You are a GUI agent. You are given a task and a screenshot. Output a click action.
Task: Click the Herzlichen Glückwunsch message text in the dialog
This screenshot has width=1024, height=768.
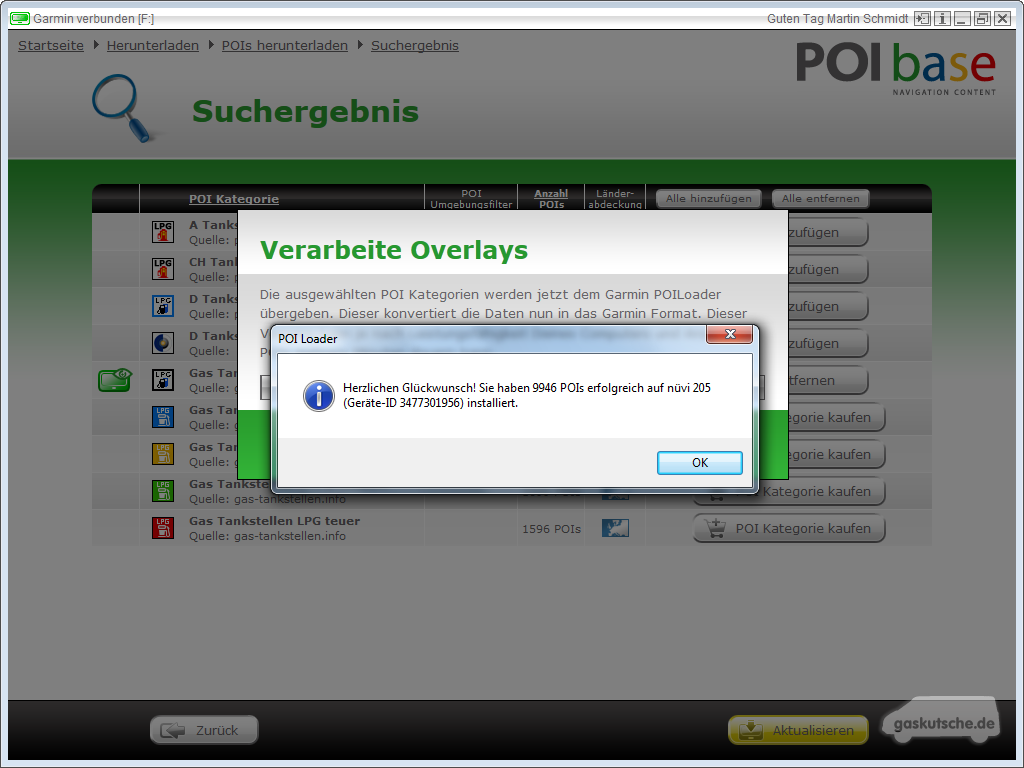(526, 395)
